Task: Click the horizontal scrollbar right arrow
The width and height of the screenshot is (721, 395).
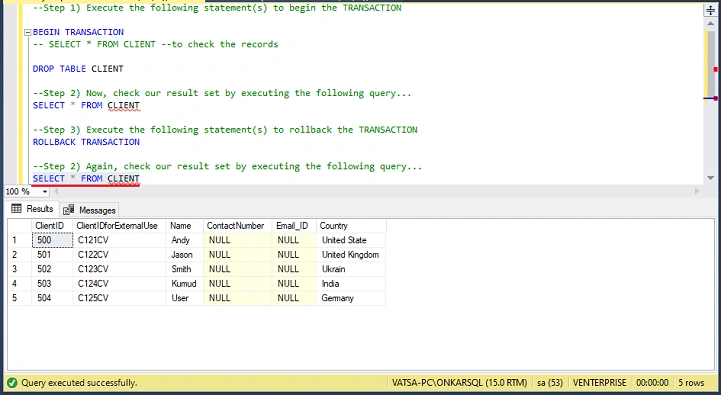Action: click(x=697, y=191)
